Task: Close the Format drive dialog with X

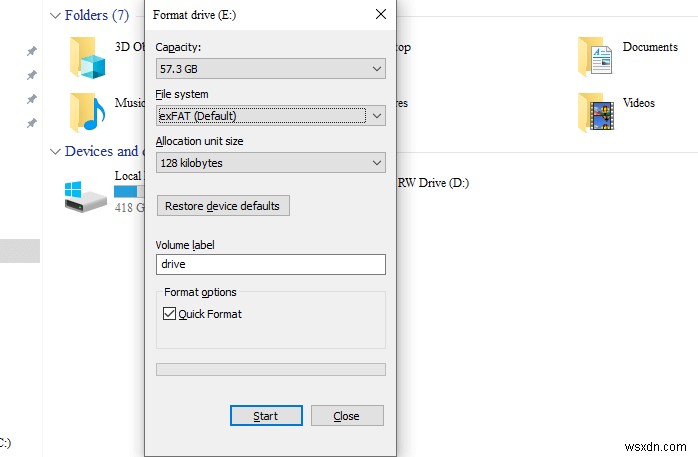Action: coord(380,15)
